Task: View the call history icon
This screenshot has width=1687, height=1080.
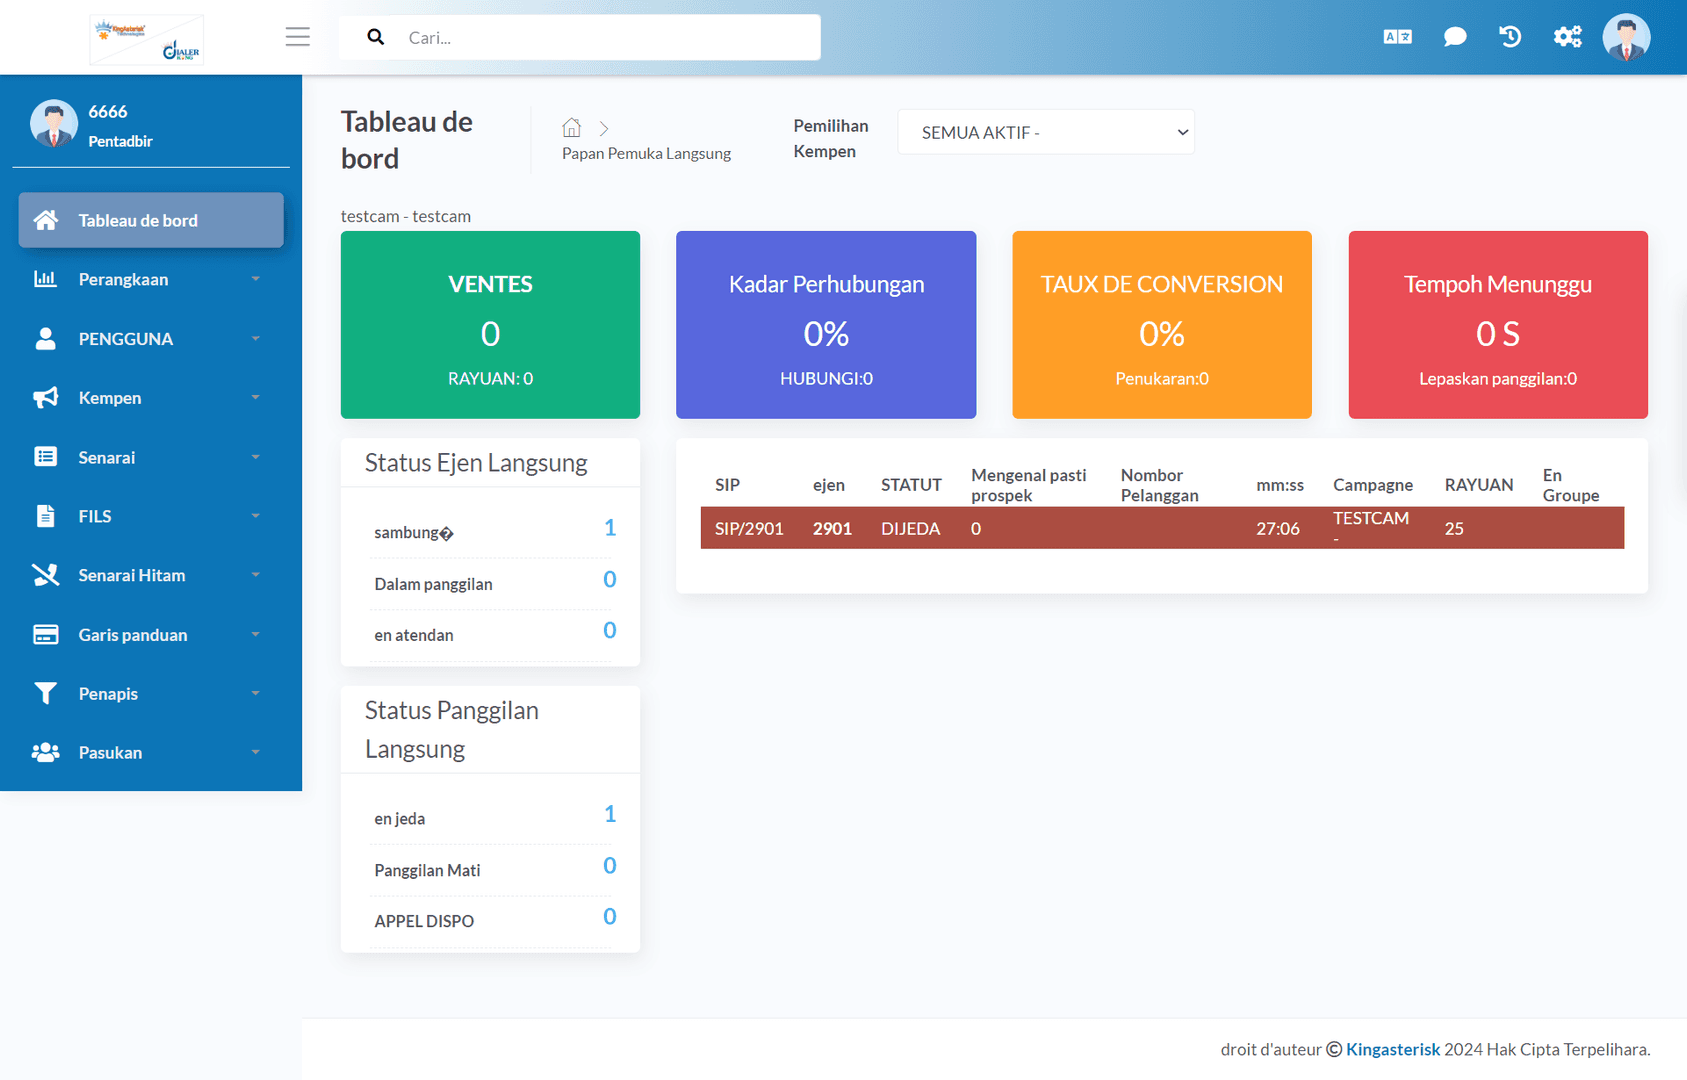Action: (1510, 36)
